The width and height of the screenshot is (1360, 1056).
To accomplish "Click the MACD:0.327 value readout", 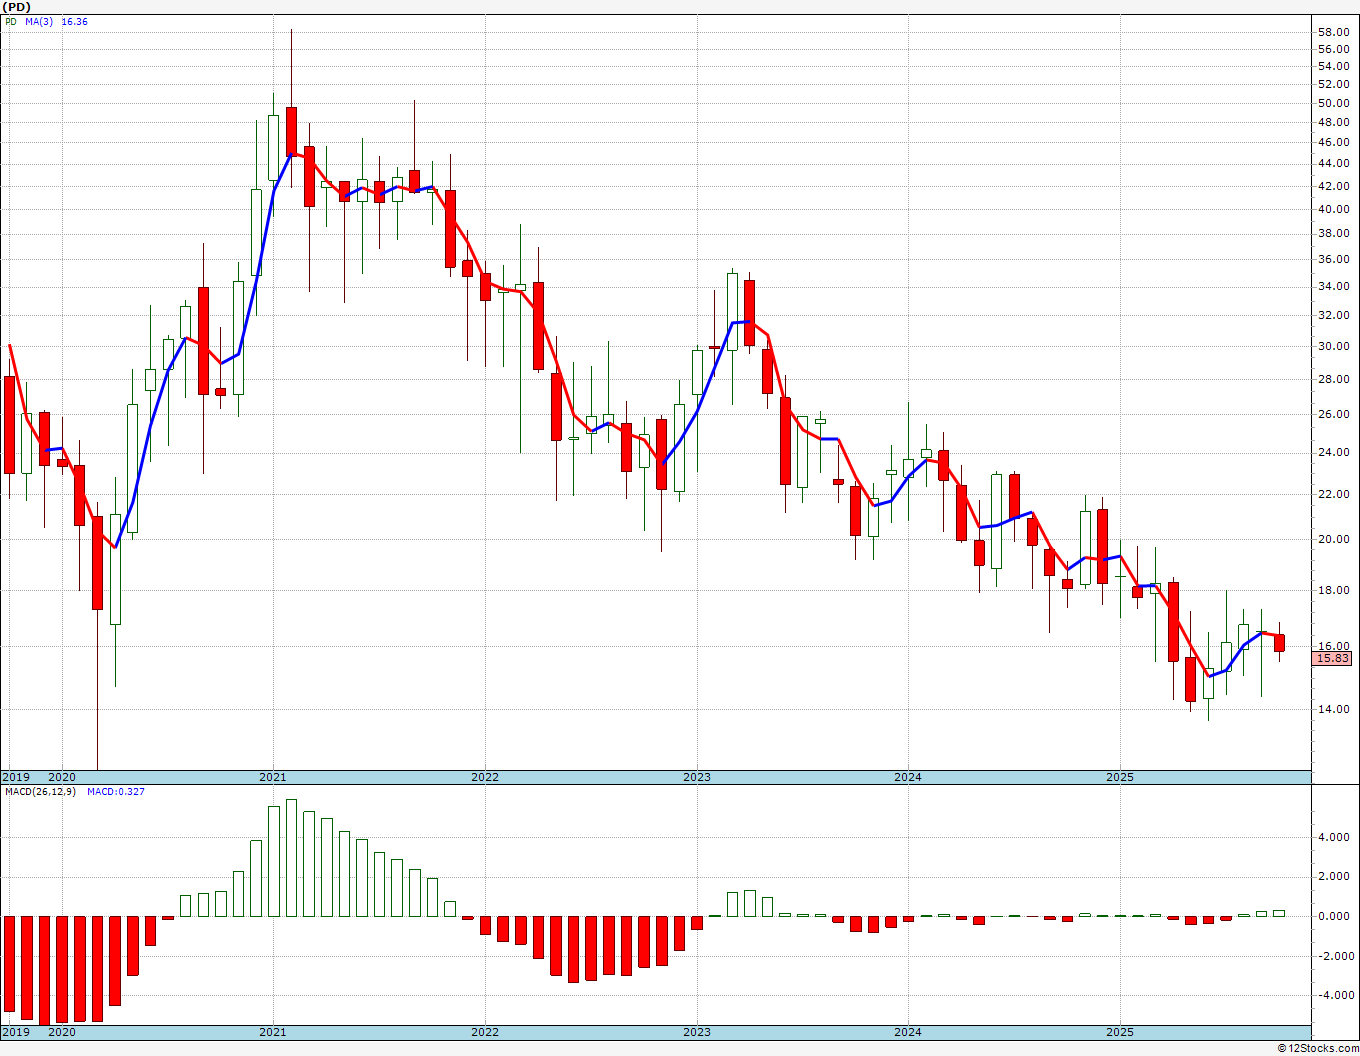I will (115, 792).
